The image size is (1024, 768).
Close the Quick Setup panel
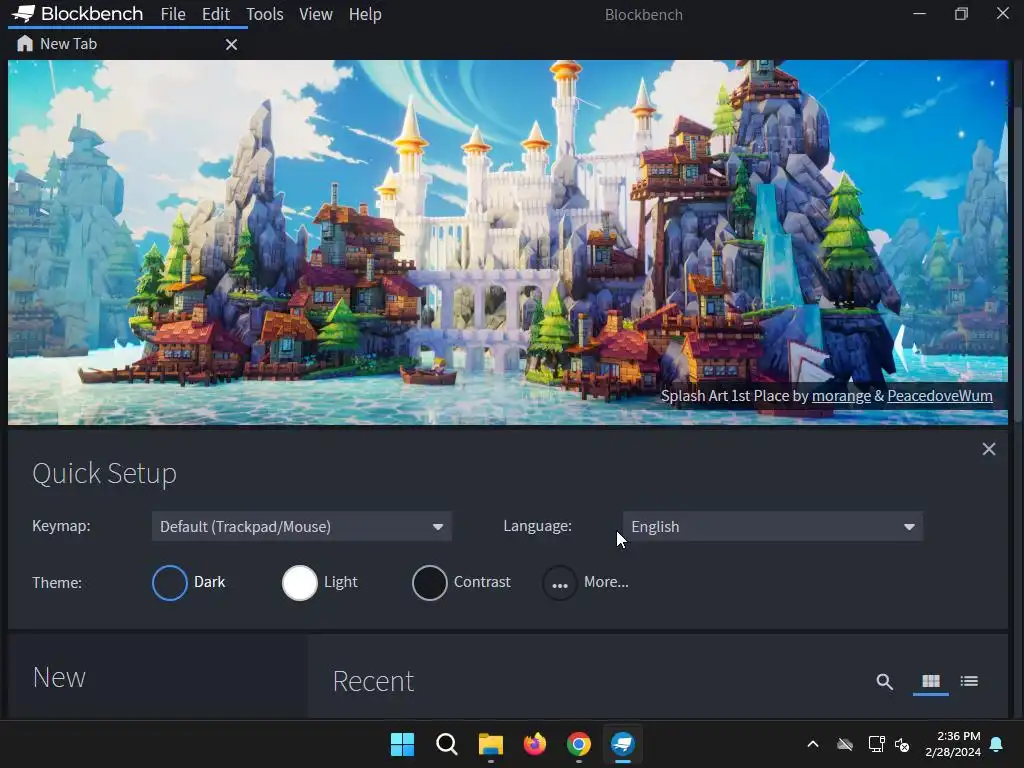(989, 449)
